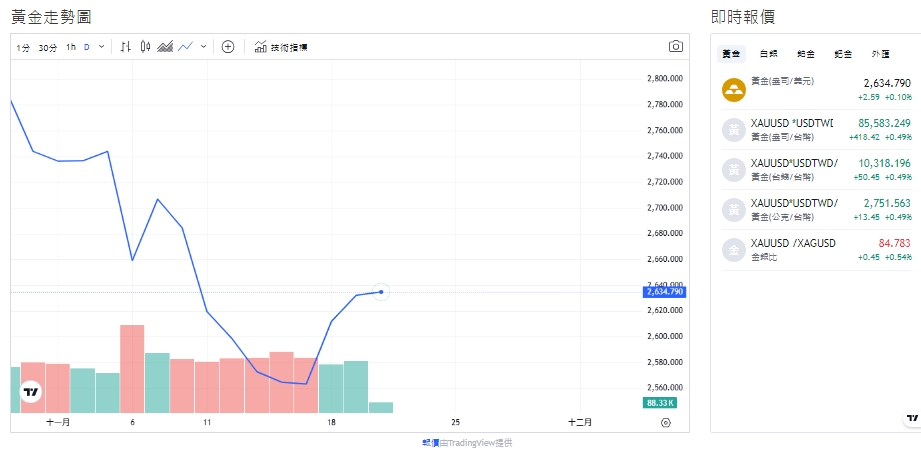Click the gold bars icon for 黃金(盎司/美元)

734,90
